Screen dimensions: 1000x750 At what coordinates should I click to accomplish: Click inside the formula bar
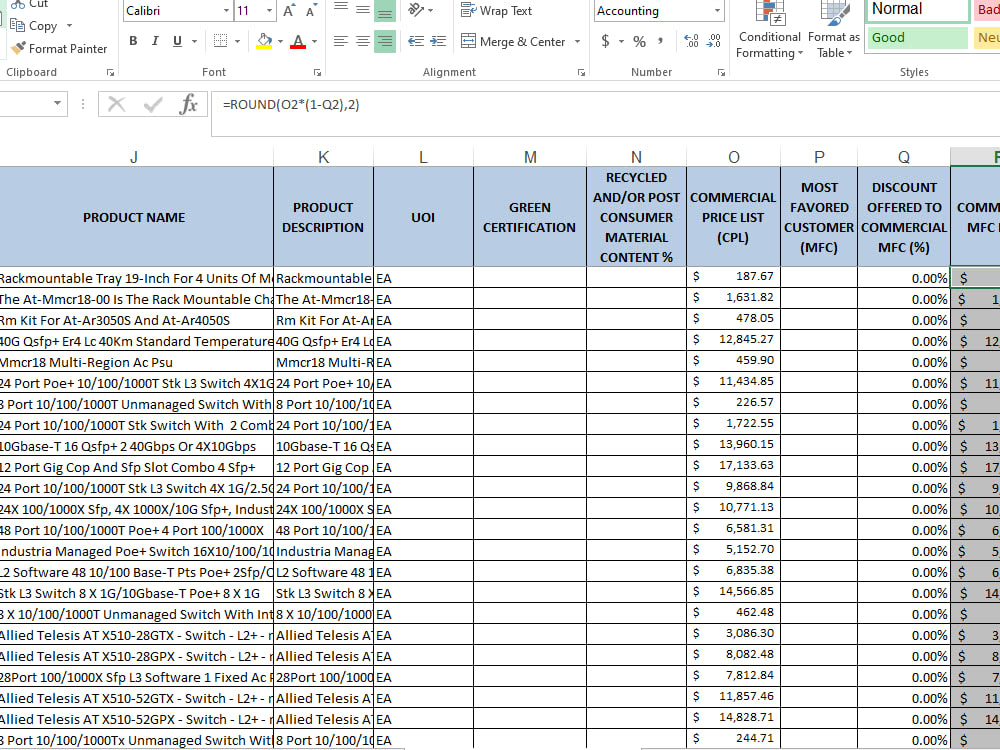coord(606,114)
